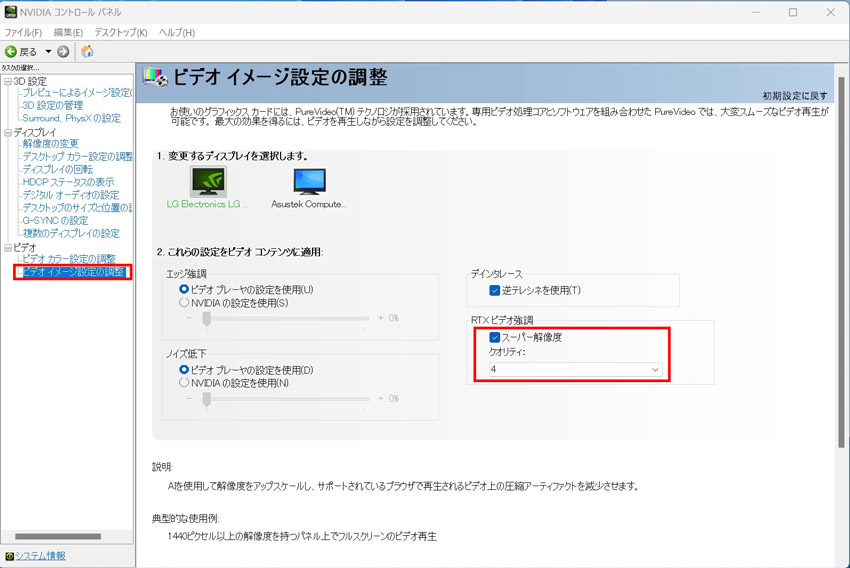Open ビデオ カラー設定の調整 page

click(69, 259)
